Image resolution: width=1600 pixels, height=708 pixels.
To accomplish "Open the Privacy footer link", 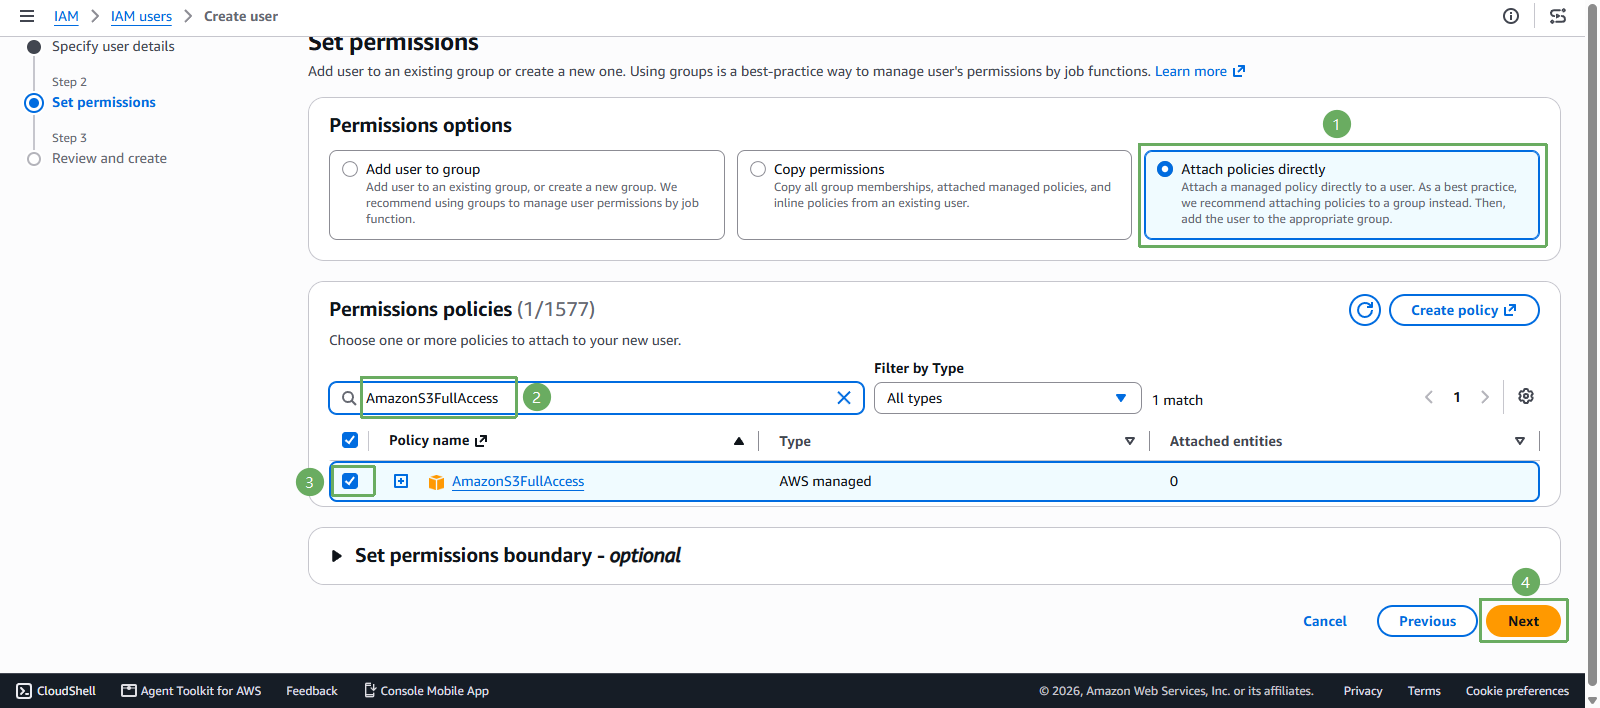I will (1363, 691).
